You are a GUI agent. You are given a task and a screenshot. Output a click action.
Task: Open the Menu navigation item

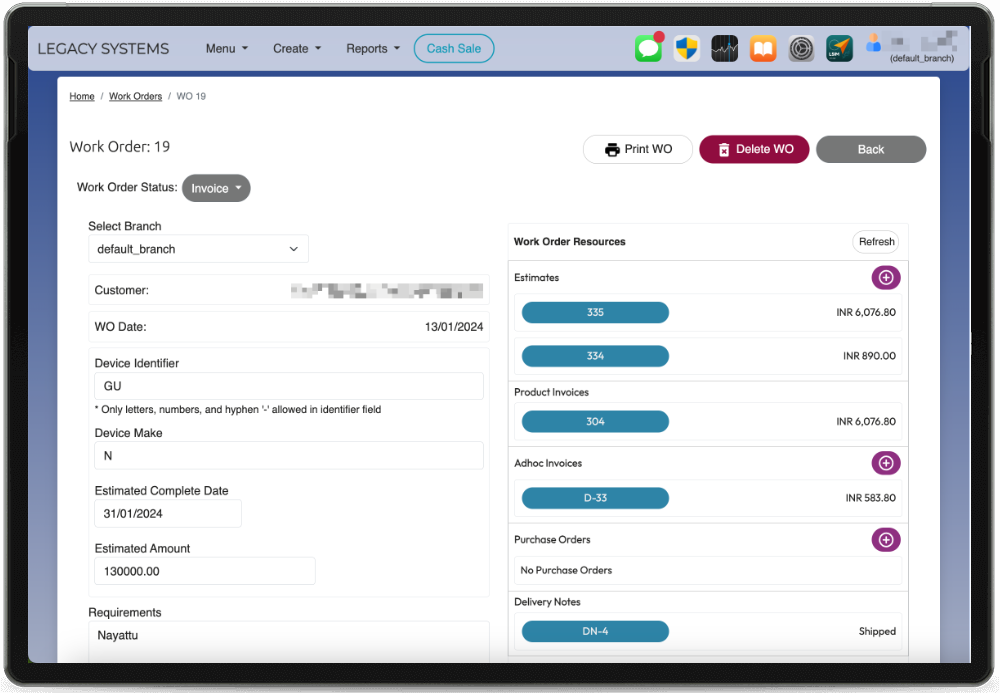[x=226, y=48]
